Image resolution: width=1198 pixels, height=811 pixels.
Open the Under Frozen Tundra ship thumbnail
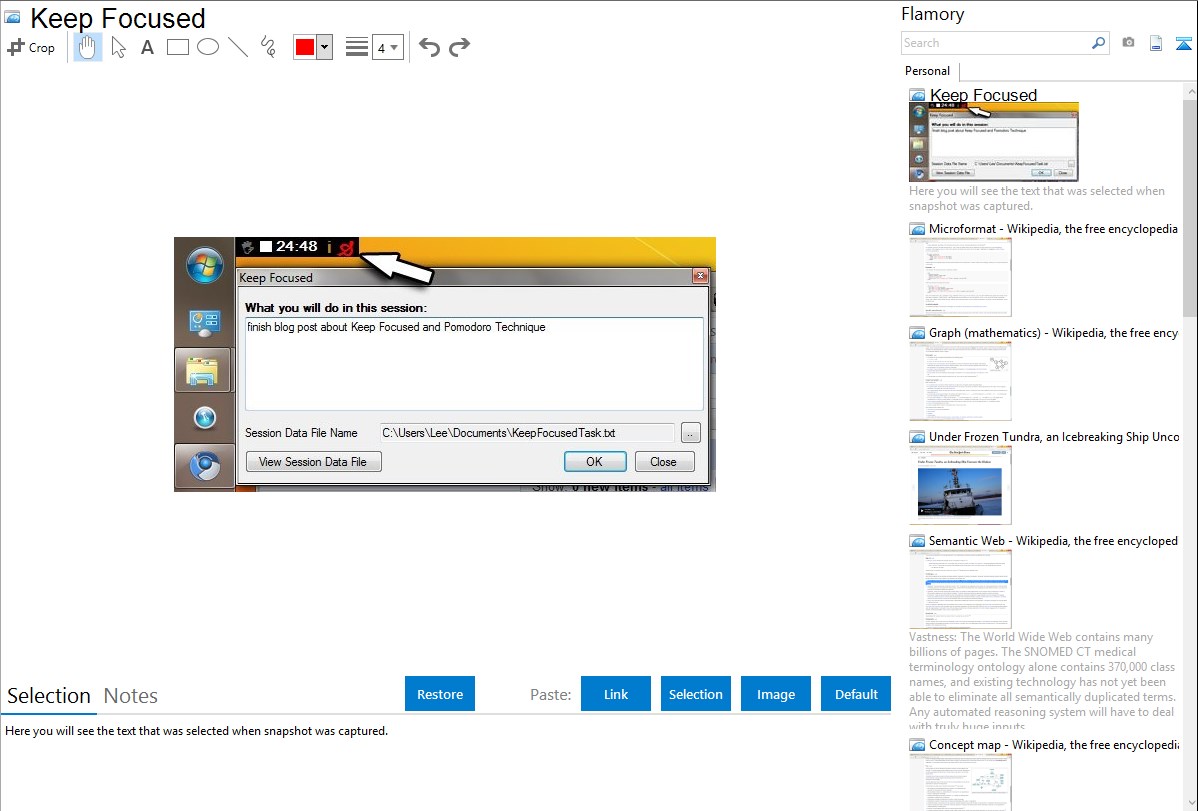pyautogui.click(x=960, y=485)
